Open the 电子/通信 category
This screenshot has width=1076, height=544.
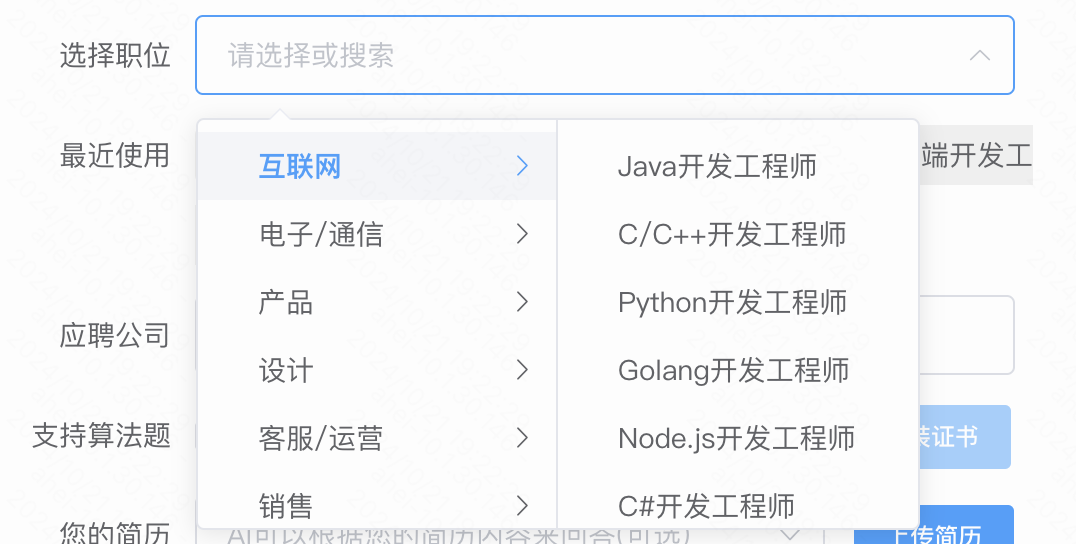pyautogui.click(x=320, y=234)
